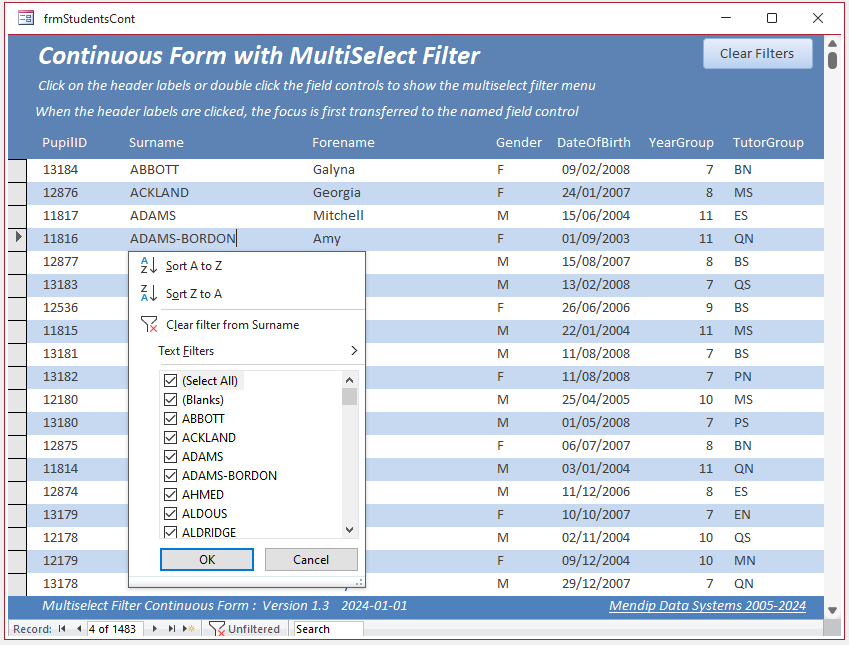Choose Sort Z to A menu item
Screen dimensions: 849x645
[x=246, y=294]
